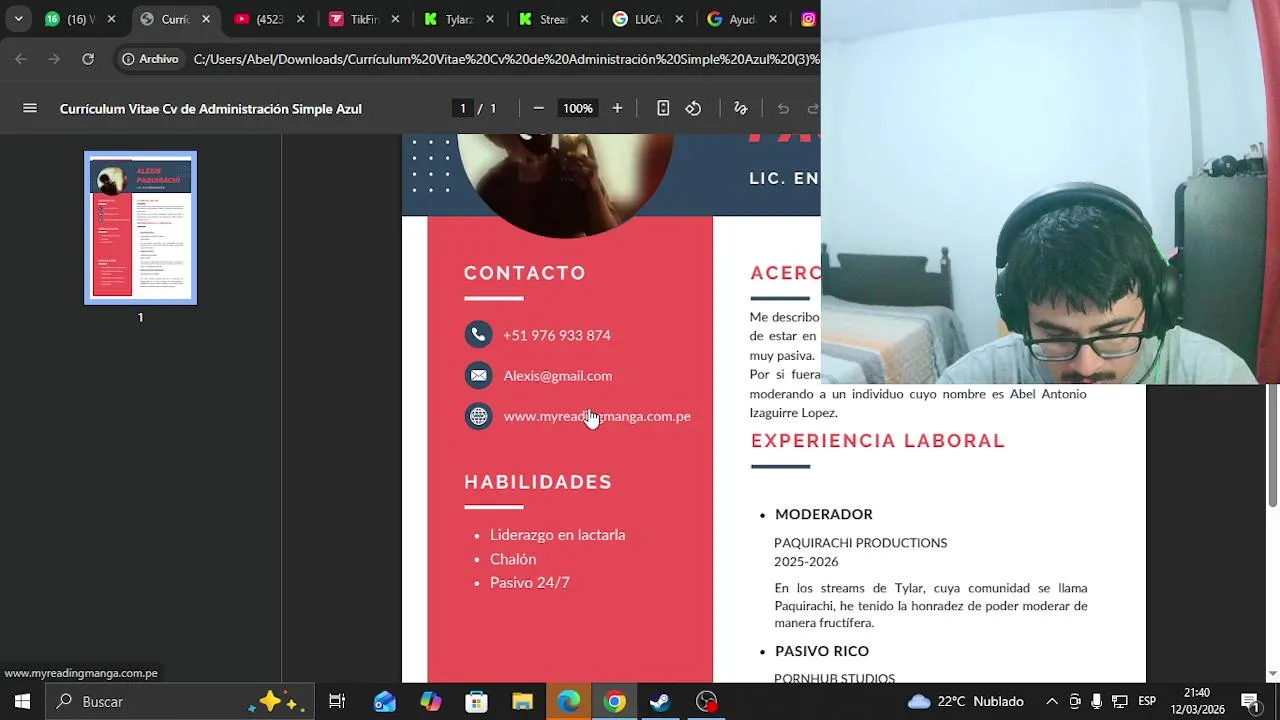Open Steam from the taskbar
1280x720 pixels.
(660, 701)
